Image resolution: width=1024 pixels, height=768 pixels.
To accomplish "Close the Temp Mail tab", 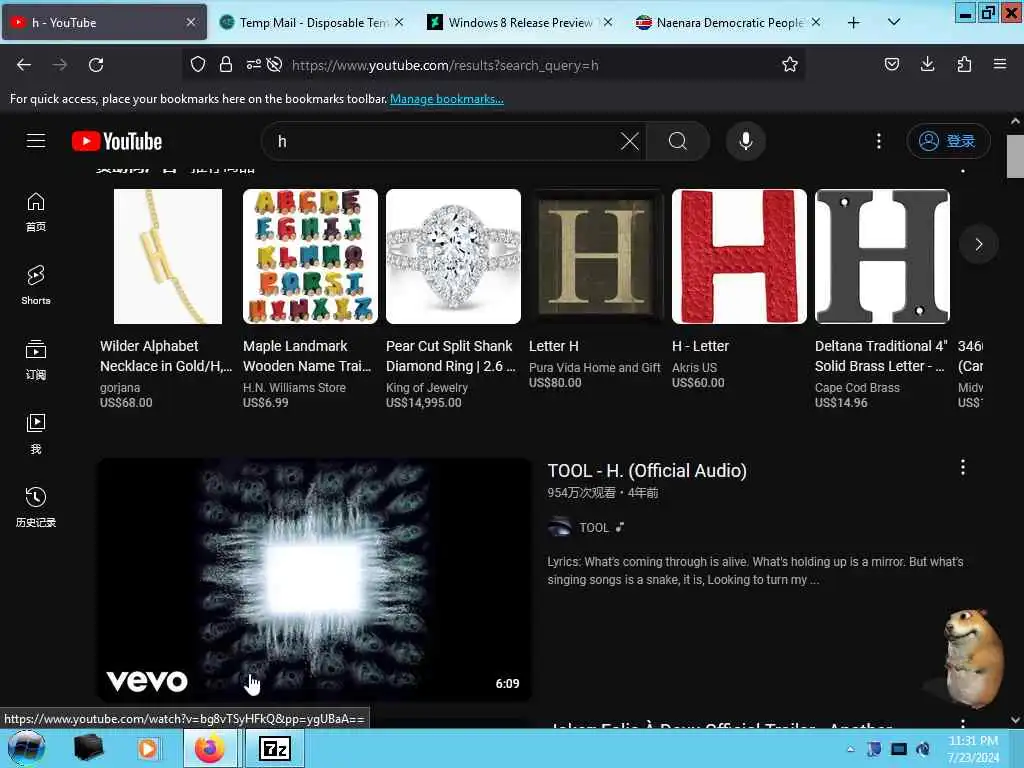I will pyautogui.click(x=399, y=23).
